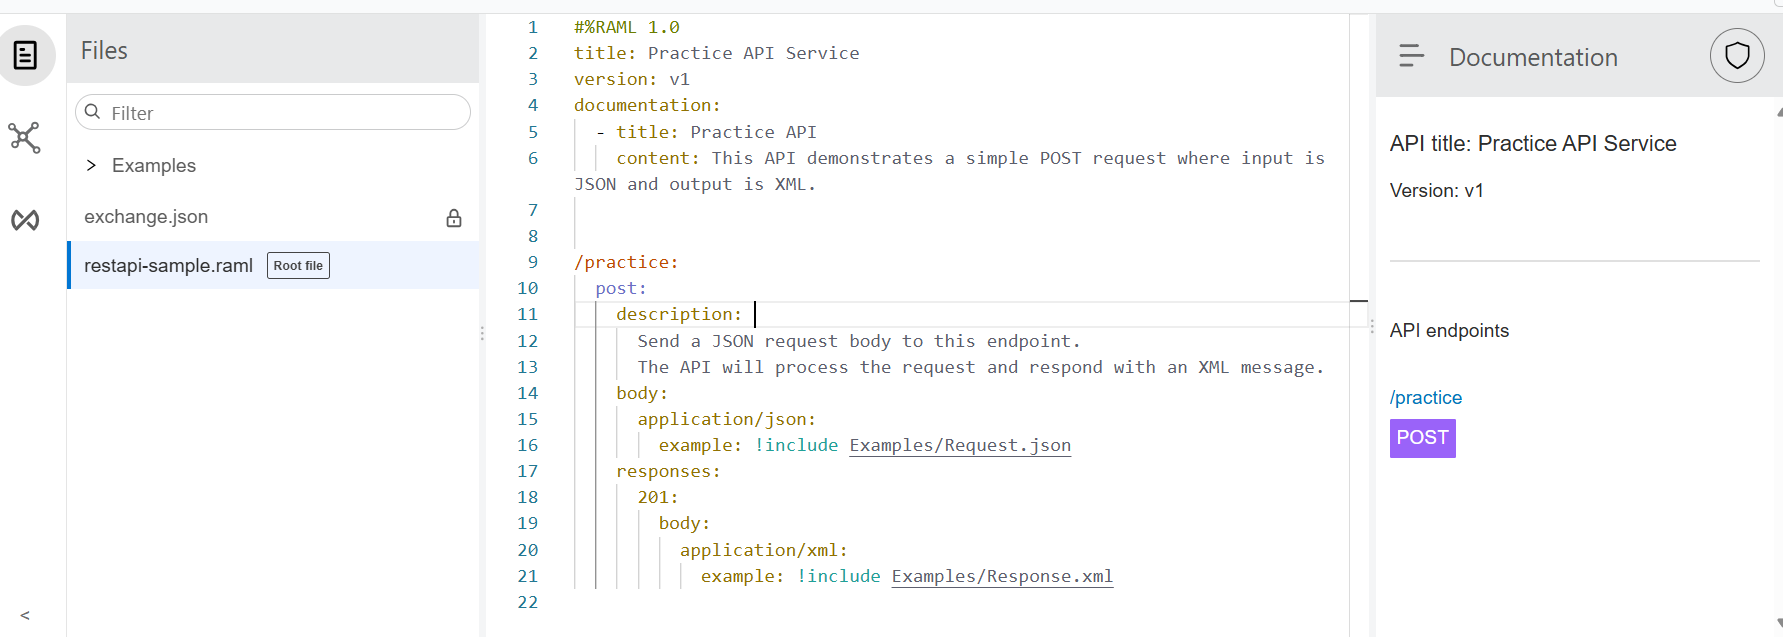The image size is (1783, 637).
Task: Open the Examples/Request.json include link
Action: click(x=959, y=445)
